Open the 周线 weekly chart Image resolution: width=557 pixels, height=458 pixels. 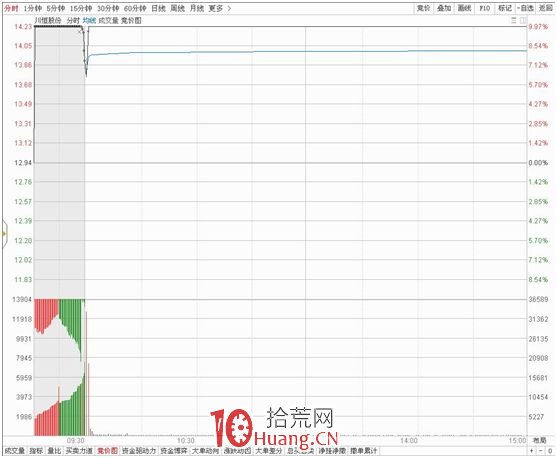pos(178,8)
